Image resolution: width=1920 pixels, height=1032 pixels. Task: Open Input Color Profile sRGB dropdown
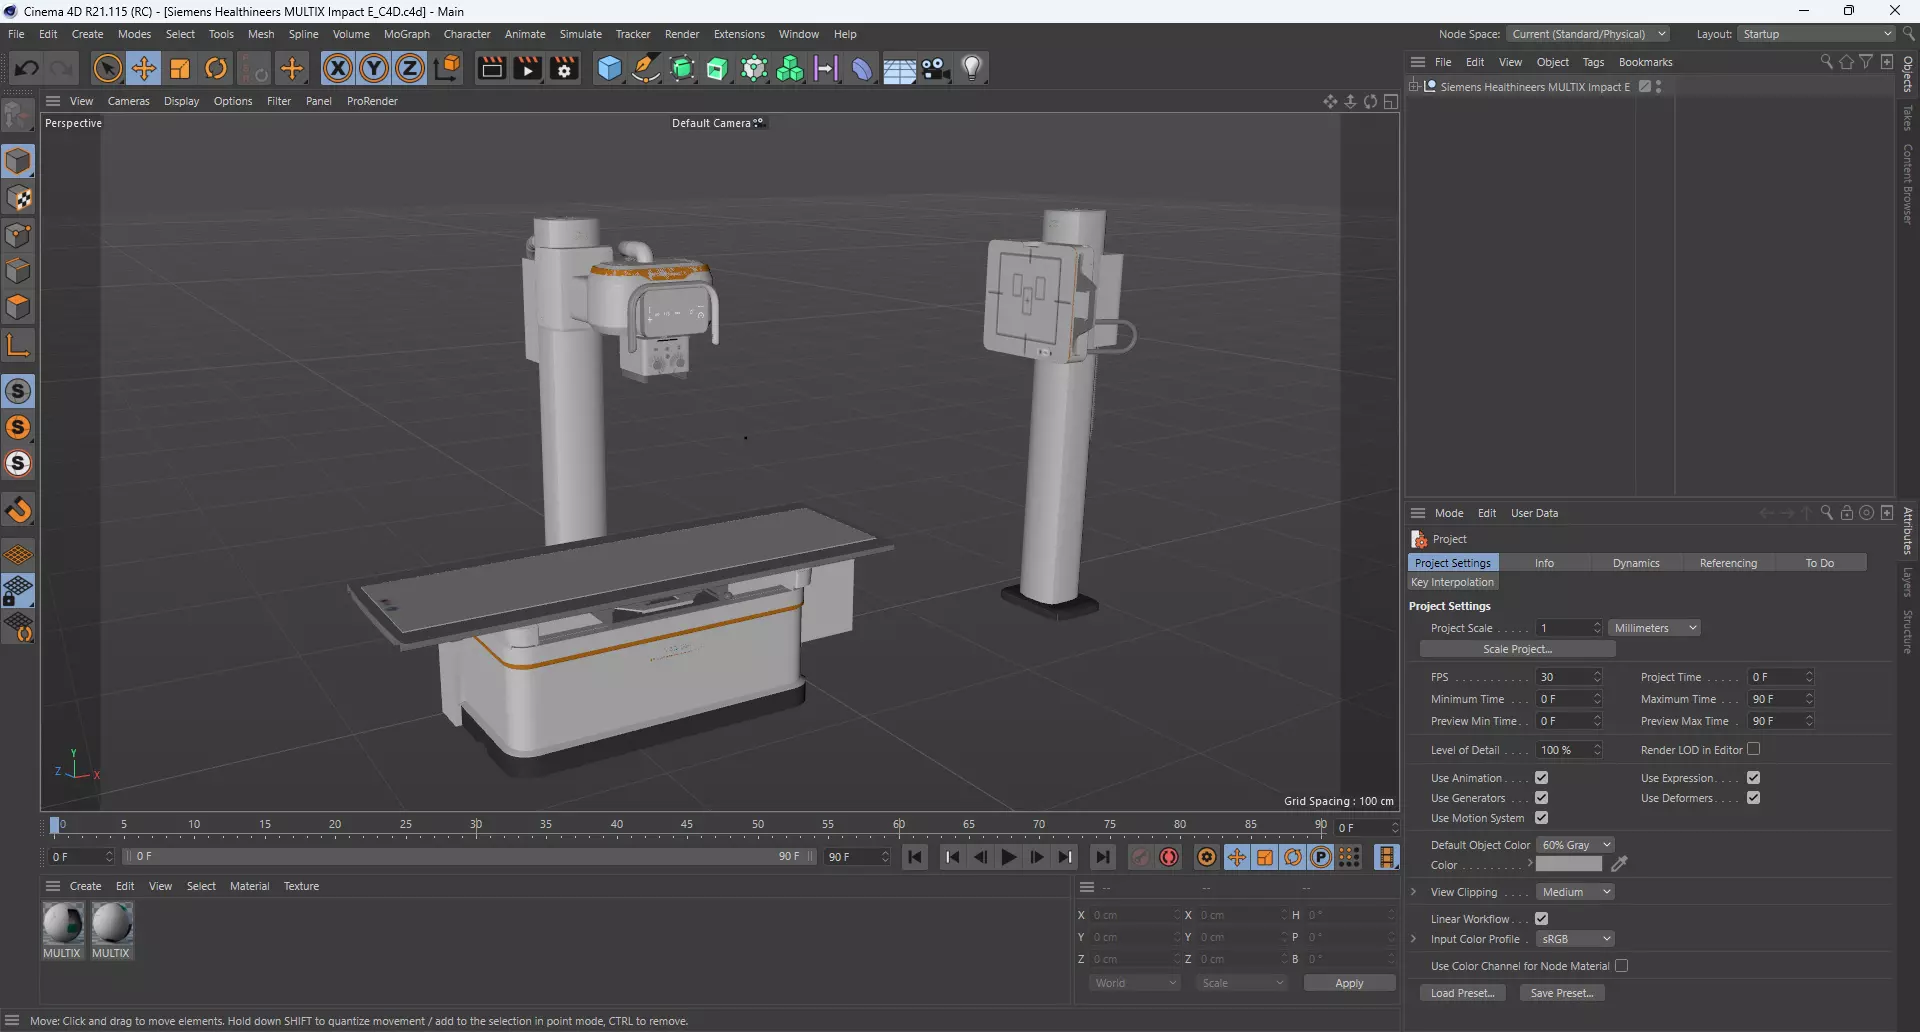(x=1575, y=939)
